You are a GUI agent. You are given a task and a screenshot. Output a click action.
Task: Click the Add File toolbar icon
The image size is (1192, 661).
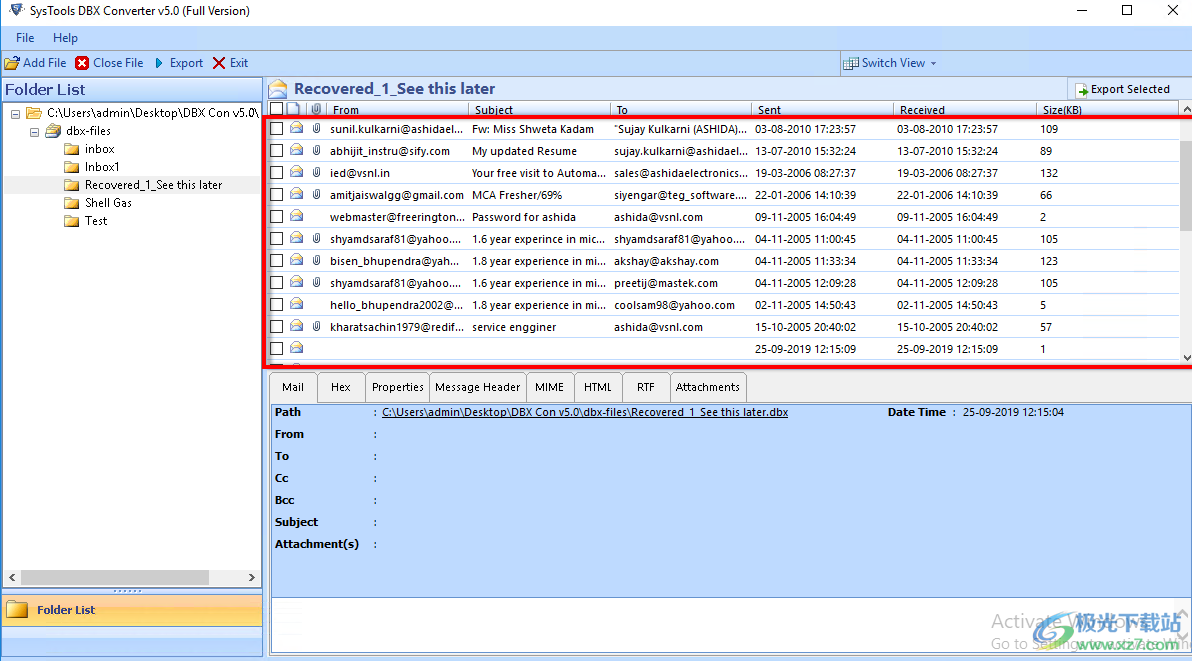[13, 62]
